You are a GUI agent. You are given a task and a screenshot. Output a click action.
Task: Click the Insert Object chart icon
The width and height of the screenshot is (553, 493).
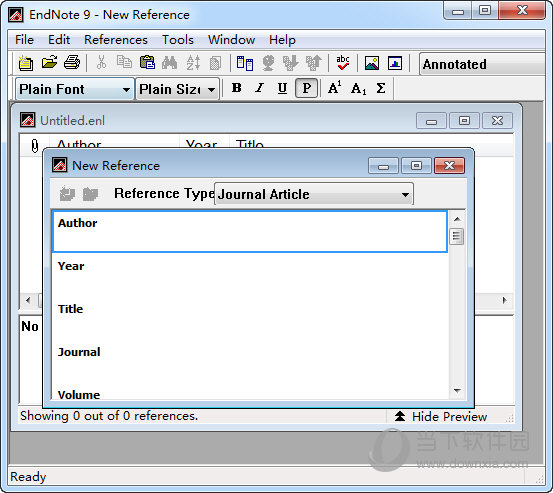click(395, 63)
